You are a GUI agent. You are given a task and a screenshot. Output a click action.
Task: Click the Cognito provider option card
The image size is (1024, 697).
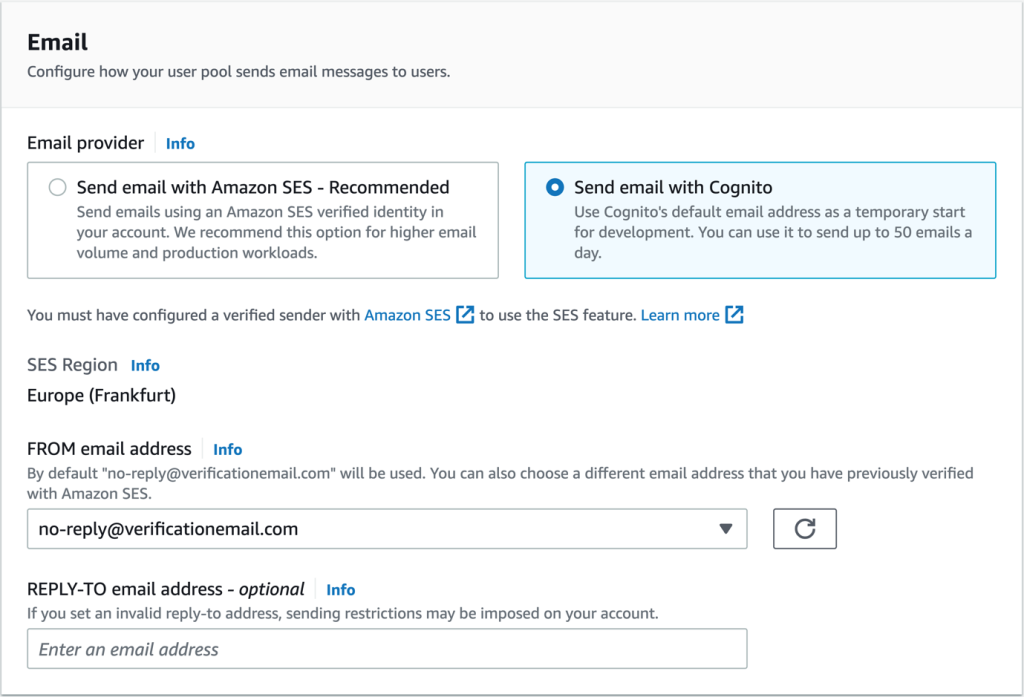[760, 220]
